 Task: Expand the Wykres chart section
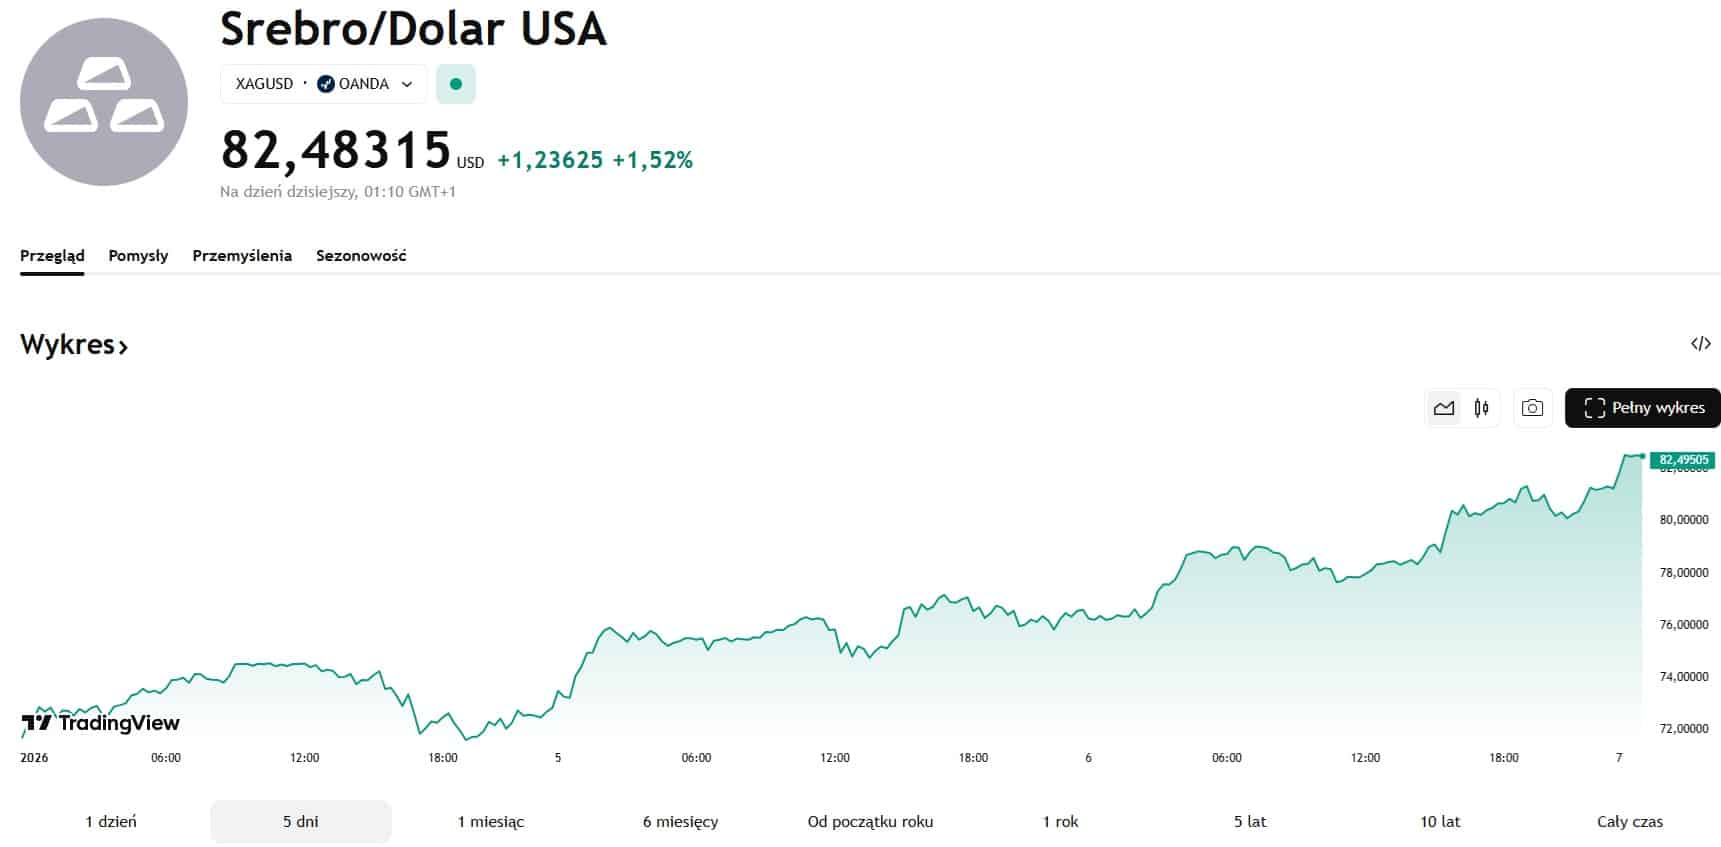pyautogui.click(x=74, y=345)
